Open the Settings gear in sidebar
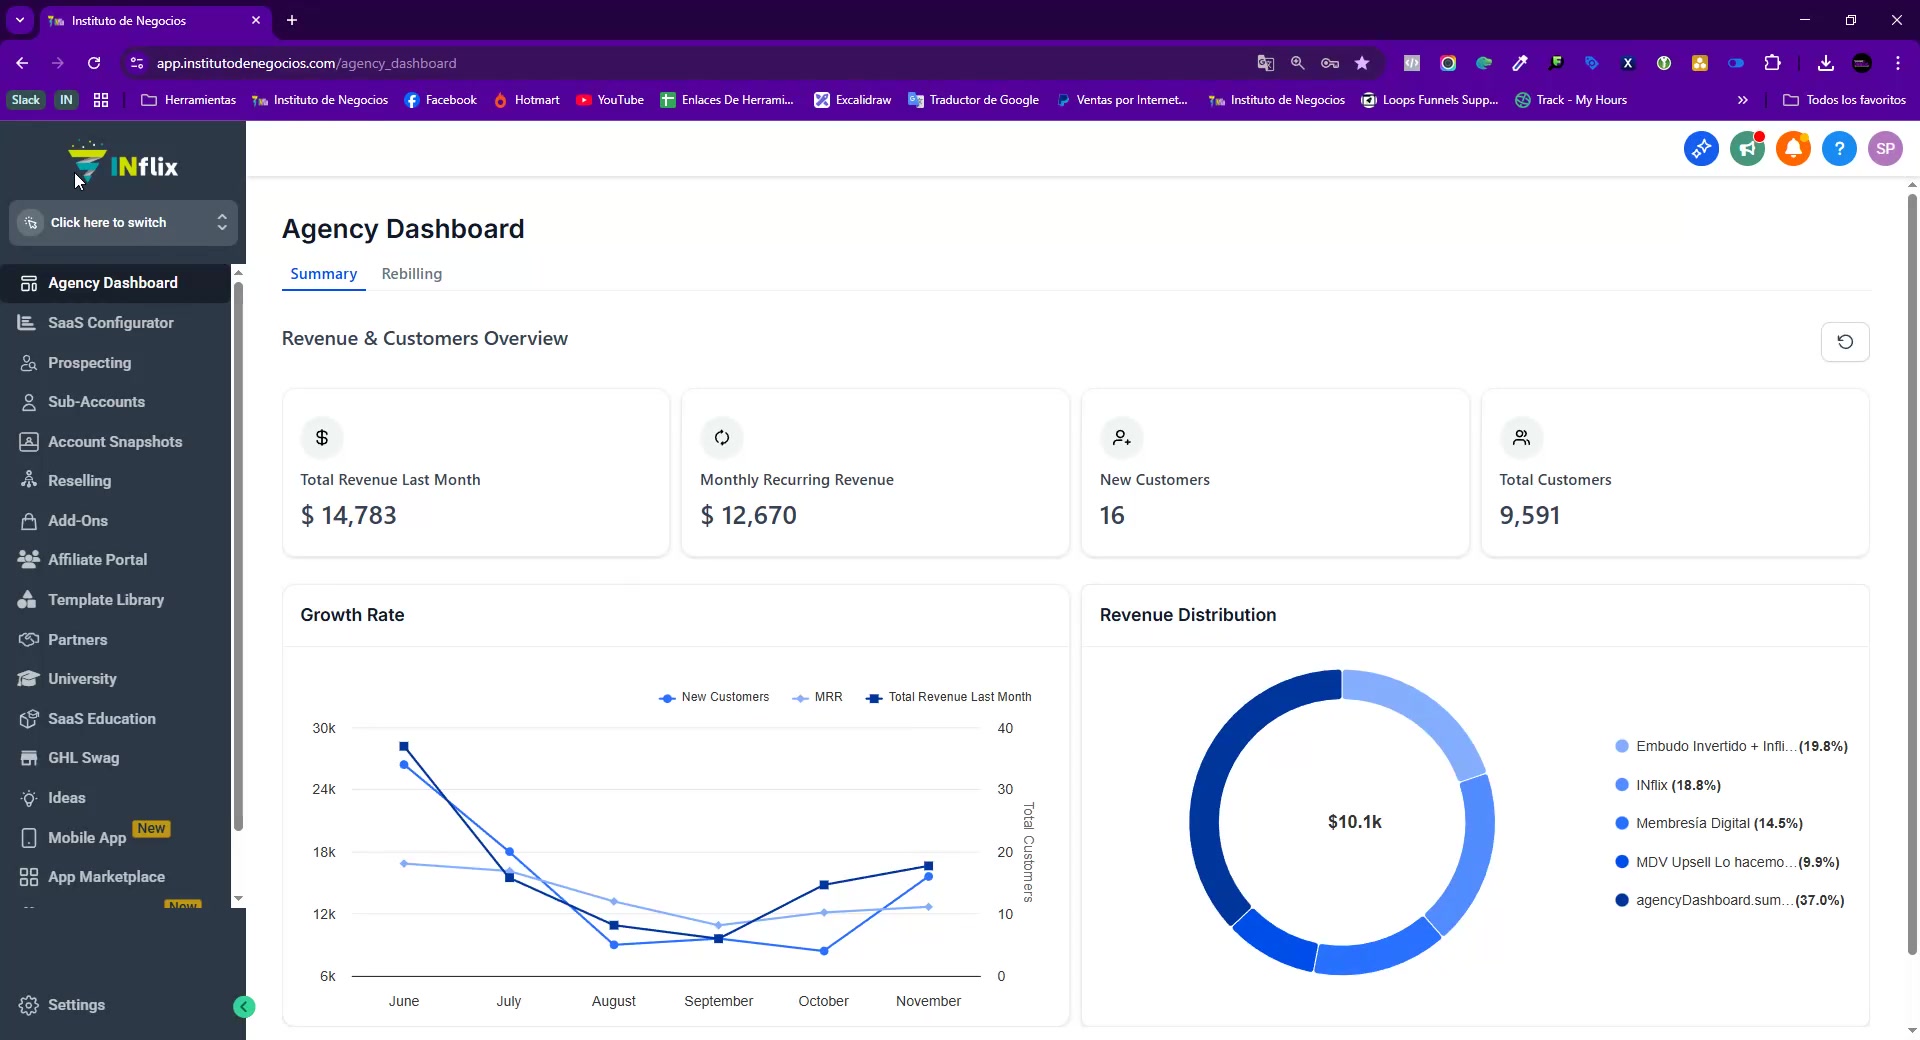1920x1040 pixels. (x=29, y=1005)
